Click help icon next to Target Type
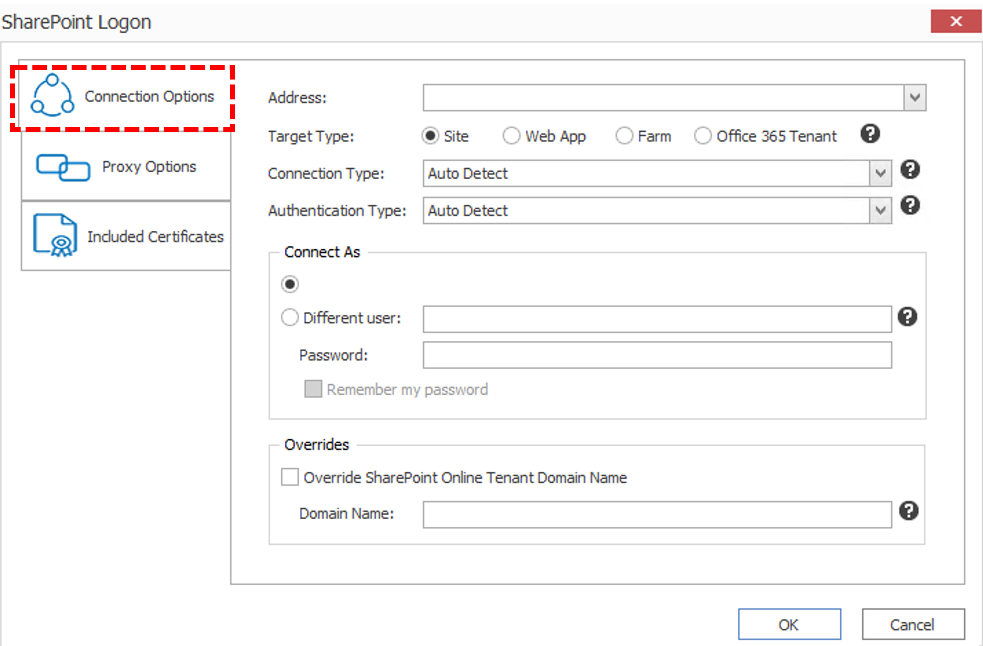 [x=870, y=134]
